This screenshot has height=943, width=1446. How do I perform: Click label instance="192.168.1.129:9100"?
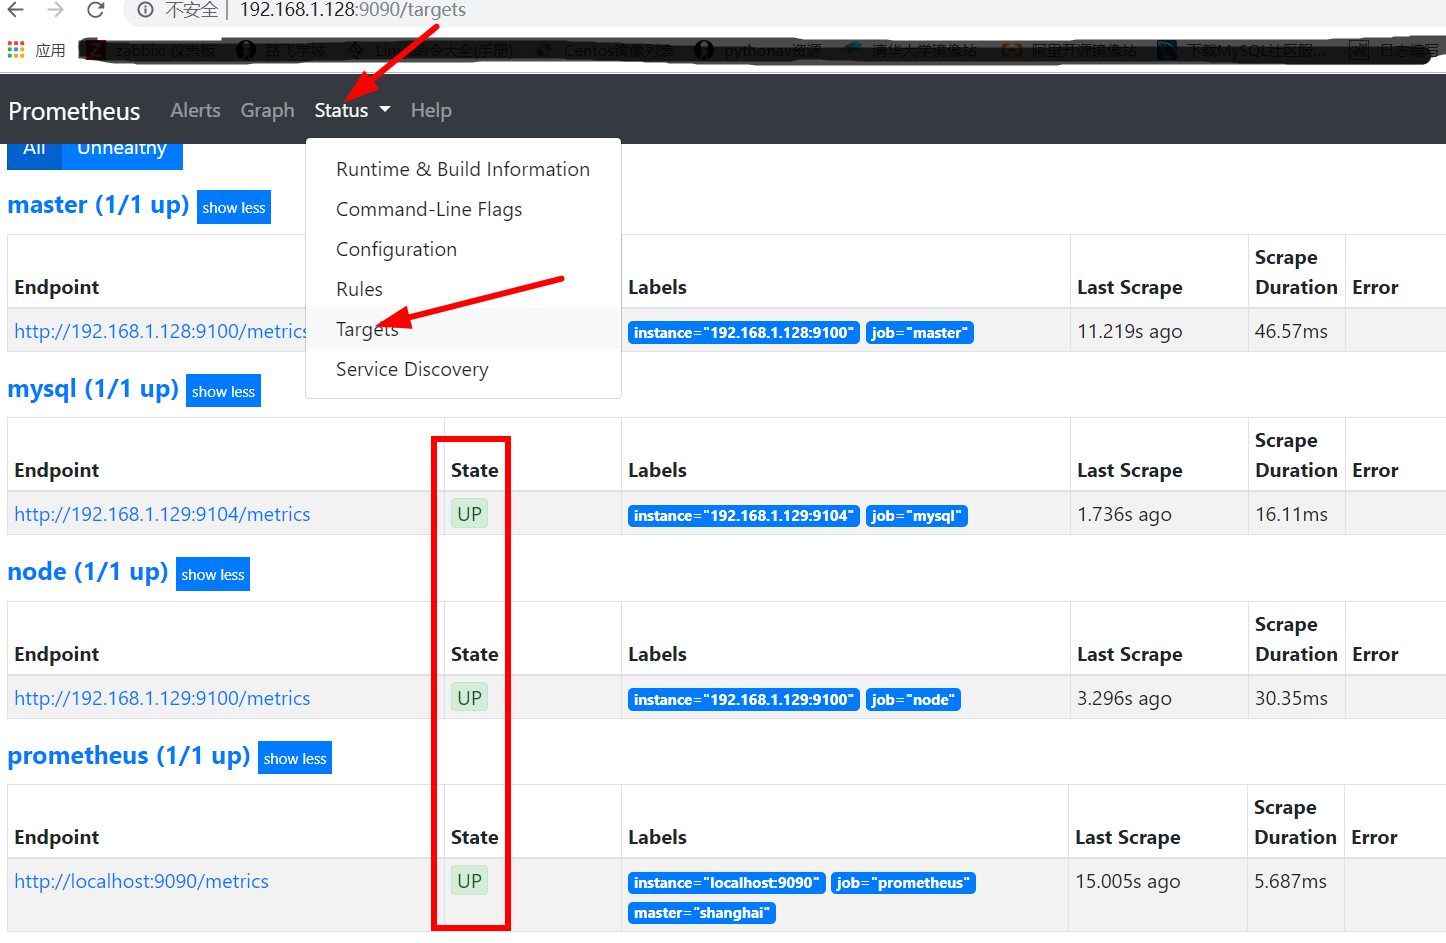coord(744,700)
